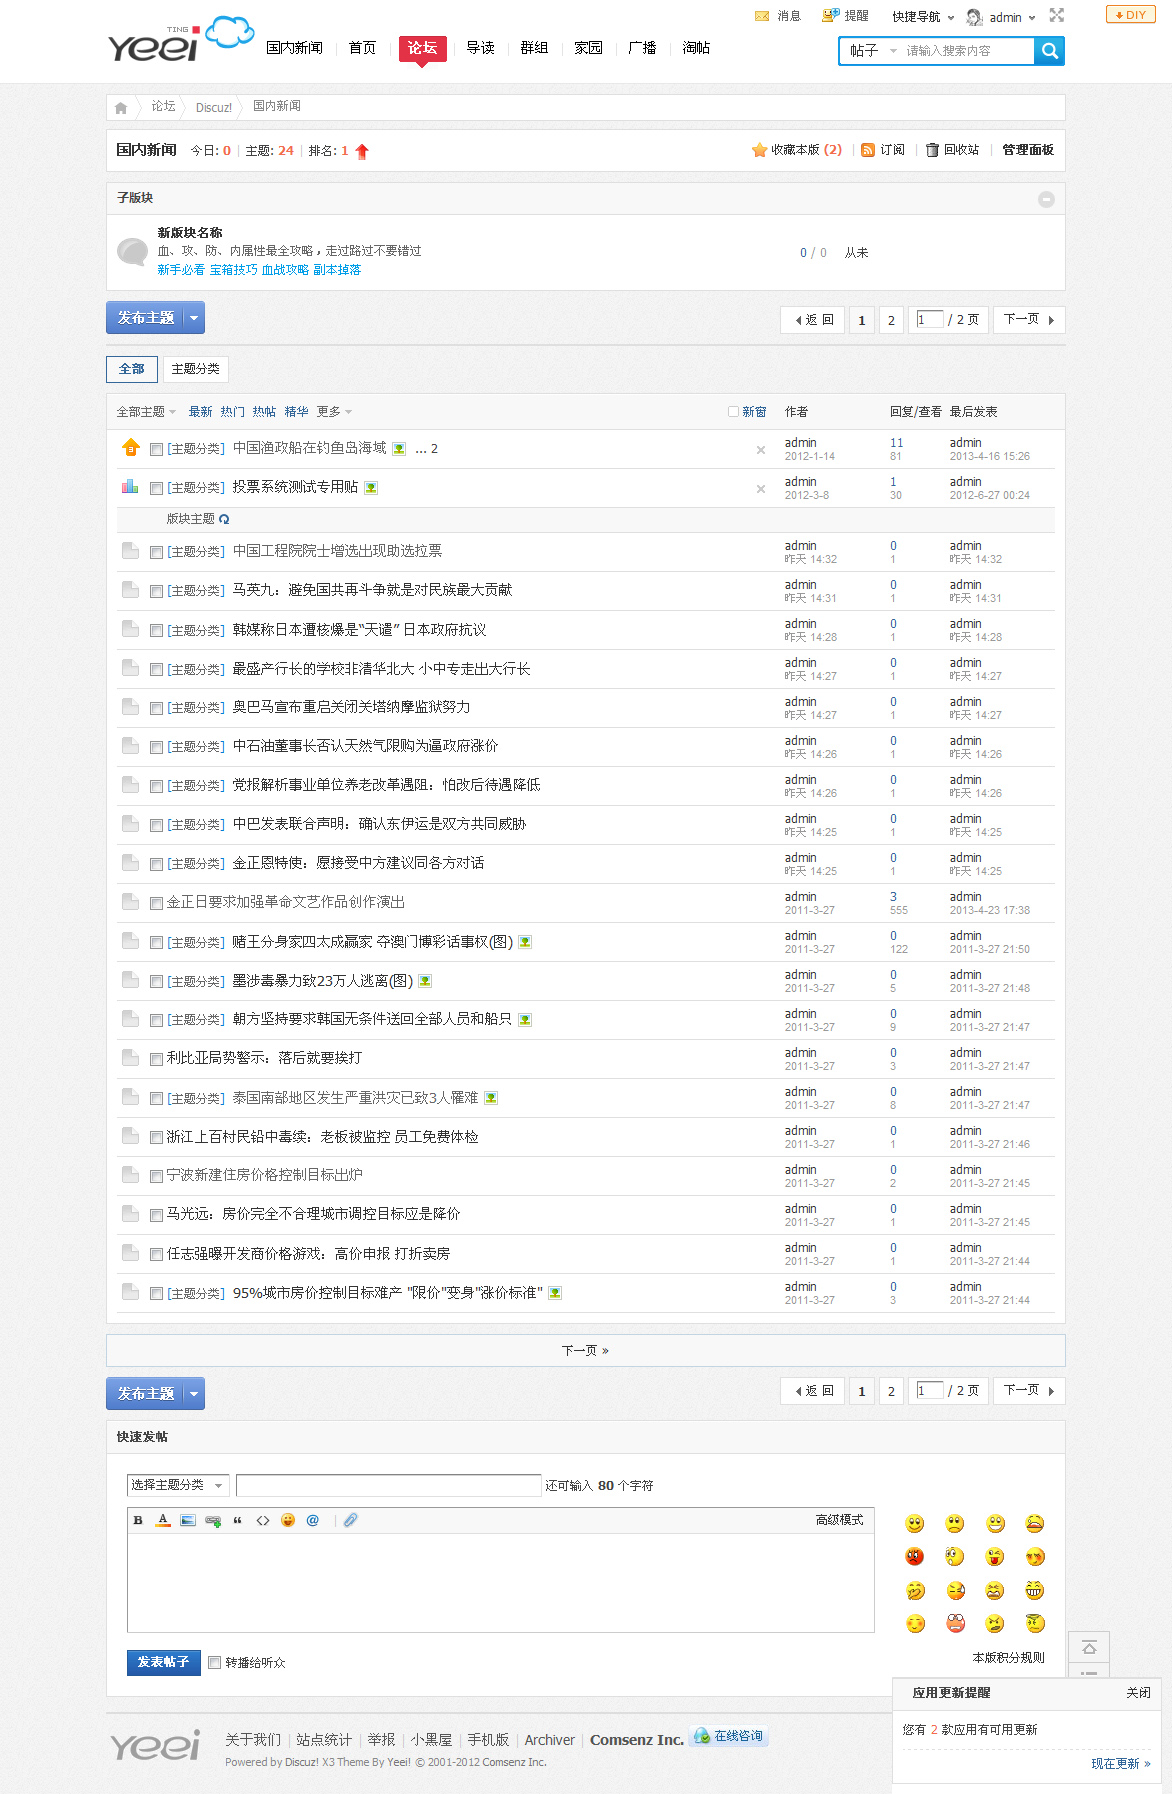The image size is (1172, 1794).
Task: Click the 现在更新 link in update popup
Action: [x=1120, y=1764]
